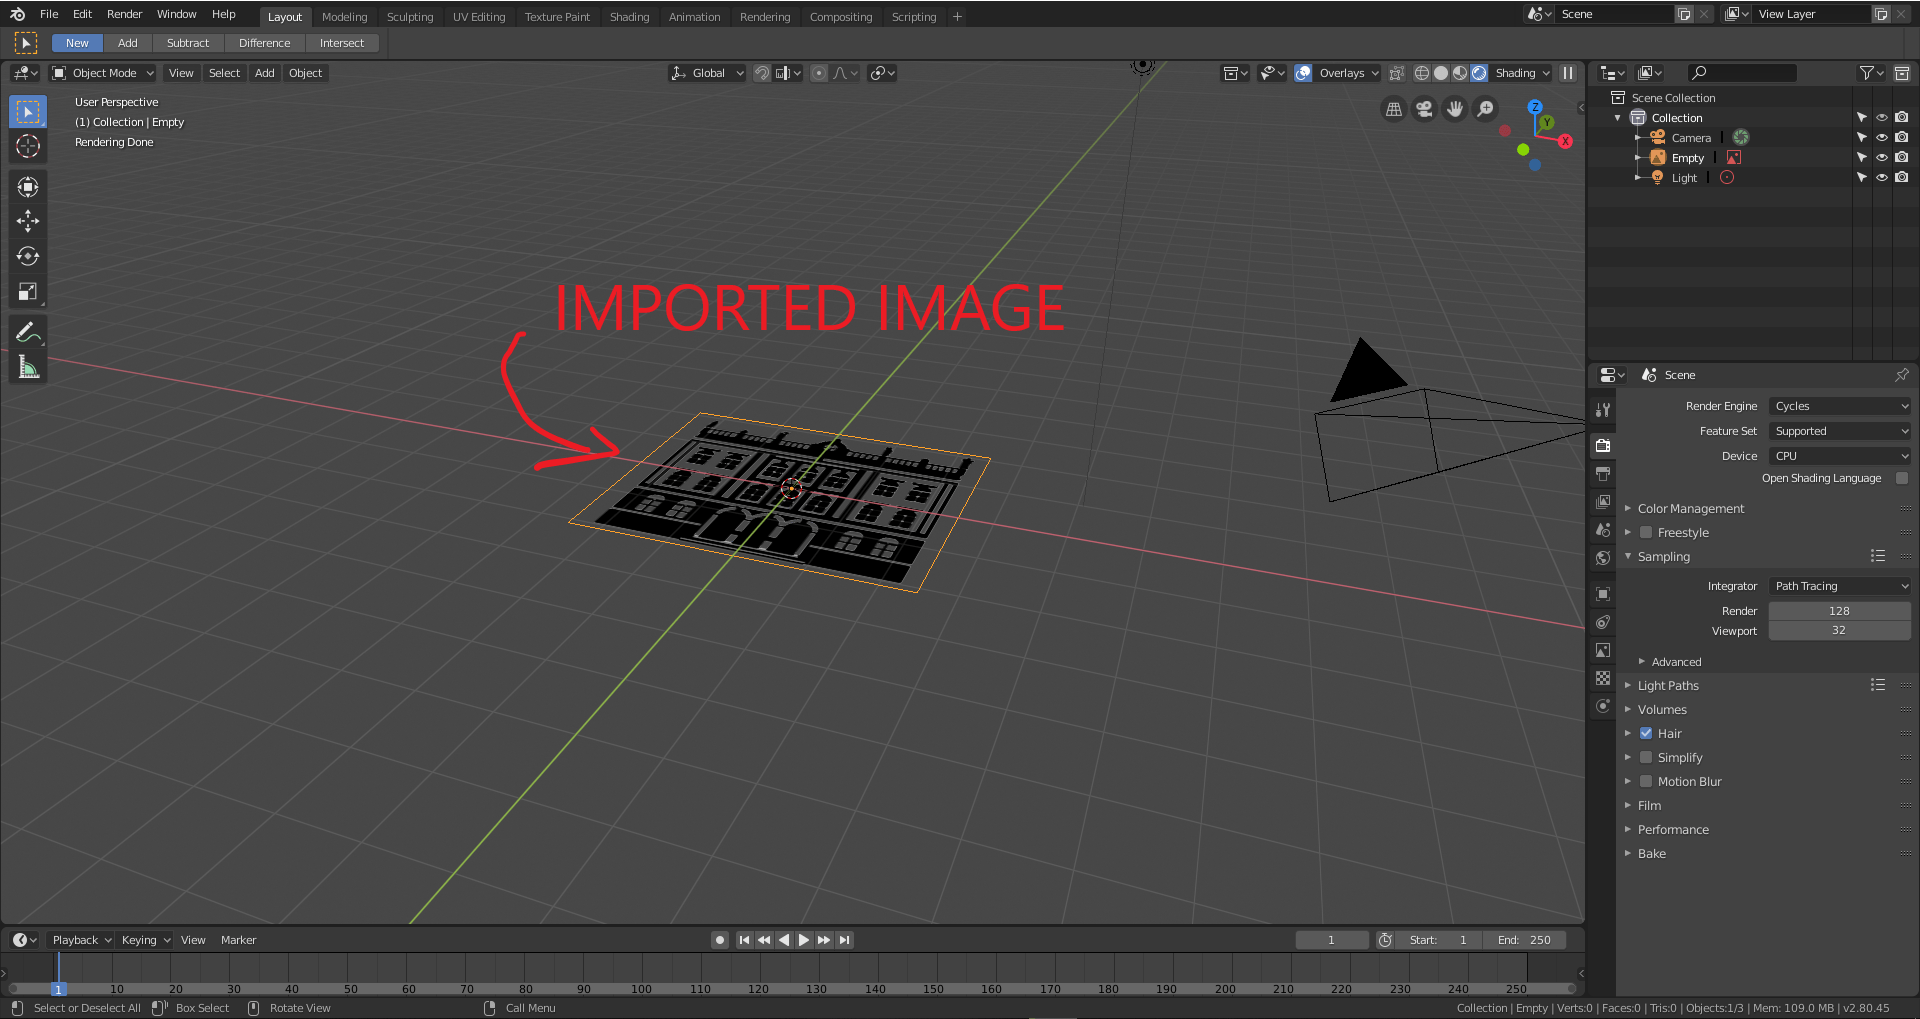Expand the Light Paths section
1920x1019 pixels.
[1666, 685]
